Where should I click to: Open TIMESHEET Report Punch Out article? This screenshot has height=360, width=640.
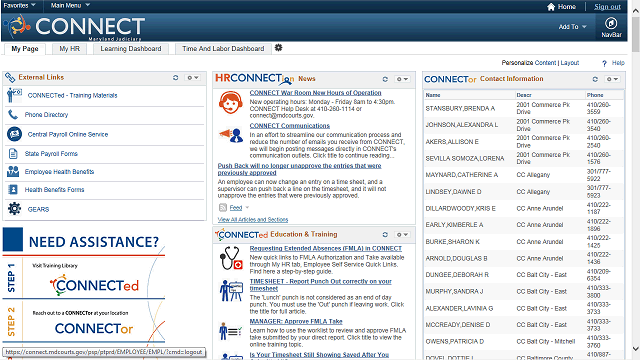click(x=320, y=284)
